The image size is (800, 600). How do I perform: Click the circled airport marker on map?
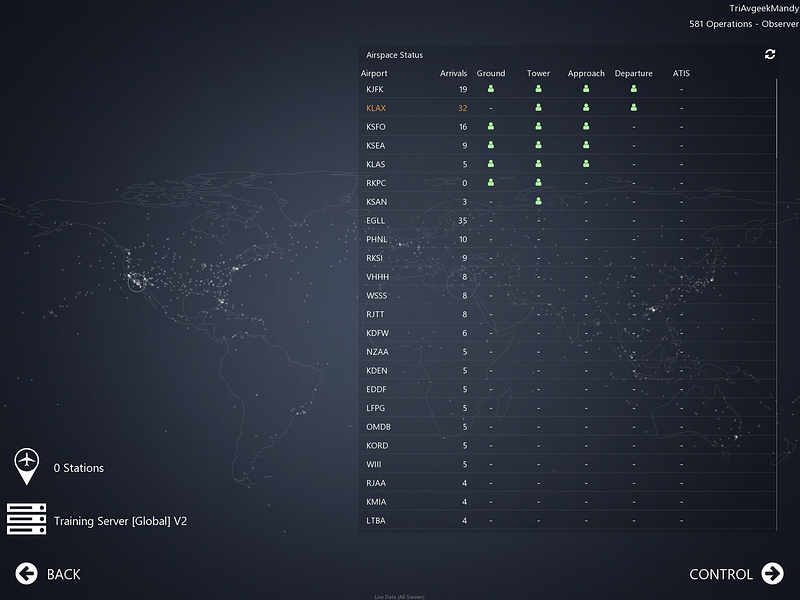click(137, 281)
